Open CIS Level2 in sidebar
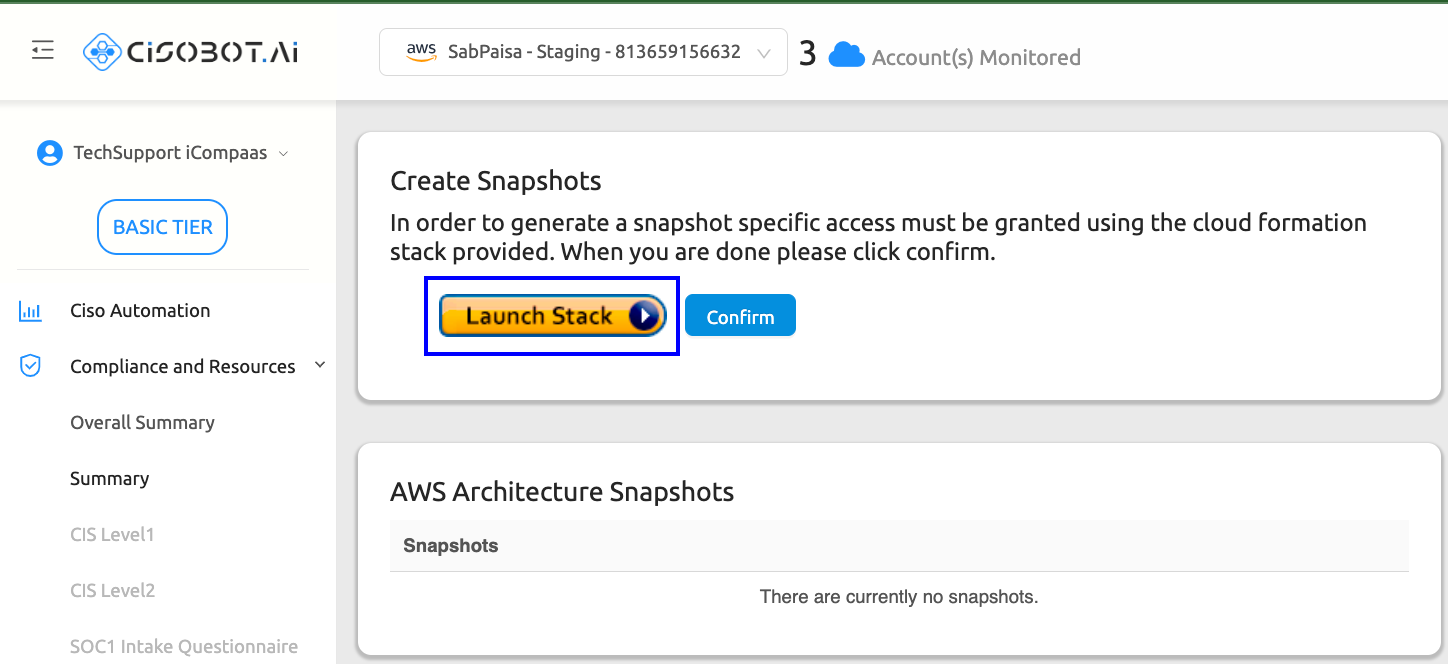This screenshot has height=664, width=1448. pos(112,590)
